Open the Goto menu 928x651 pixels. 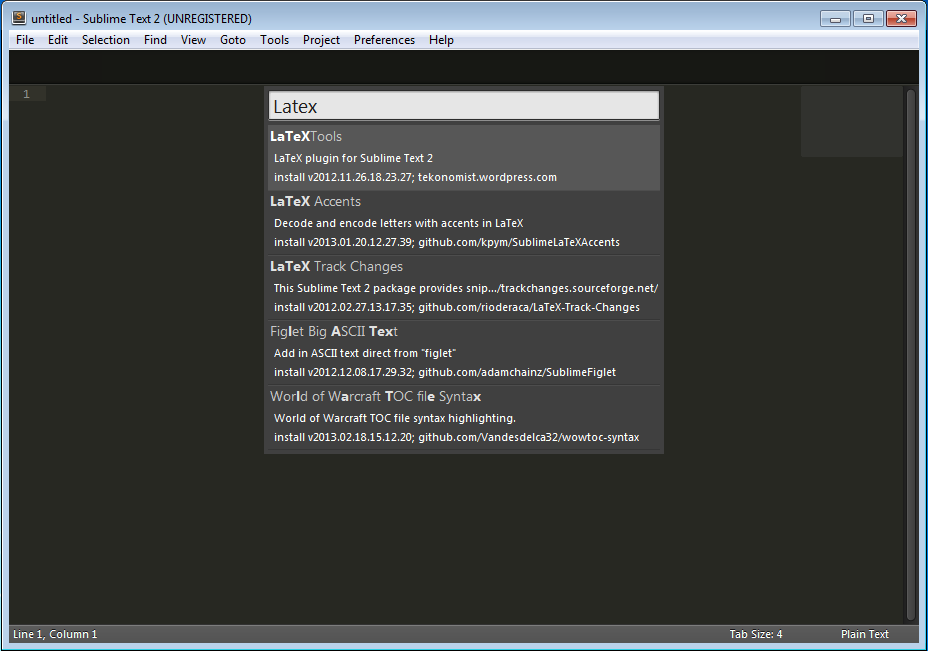[233, 40]
